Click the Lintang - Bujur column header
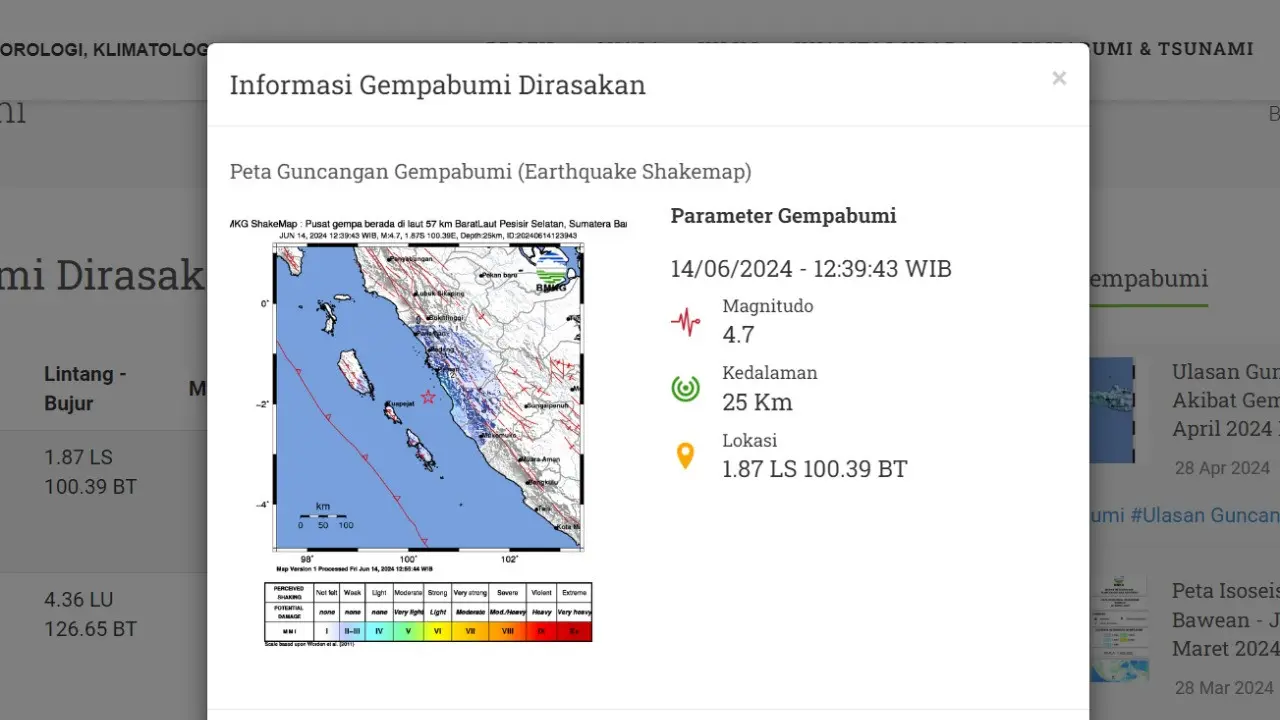The image size is (1280, 720). point(85,389)
